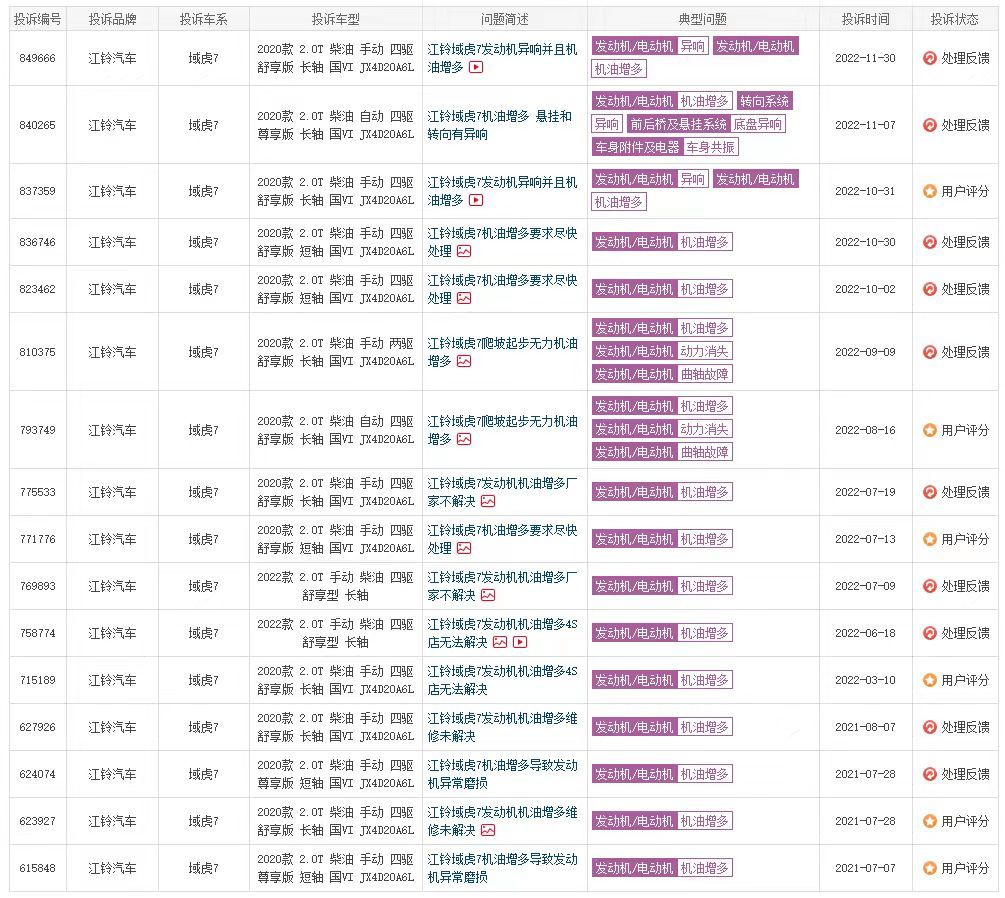Click 处理反馈 status icon for complaint 810375

[929, 352]
